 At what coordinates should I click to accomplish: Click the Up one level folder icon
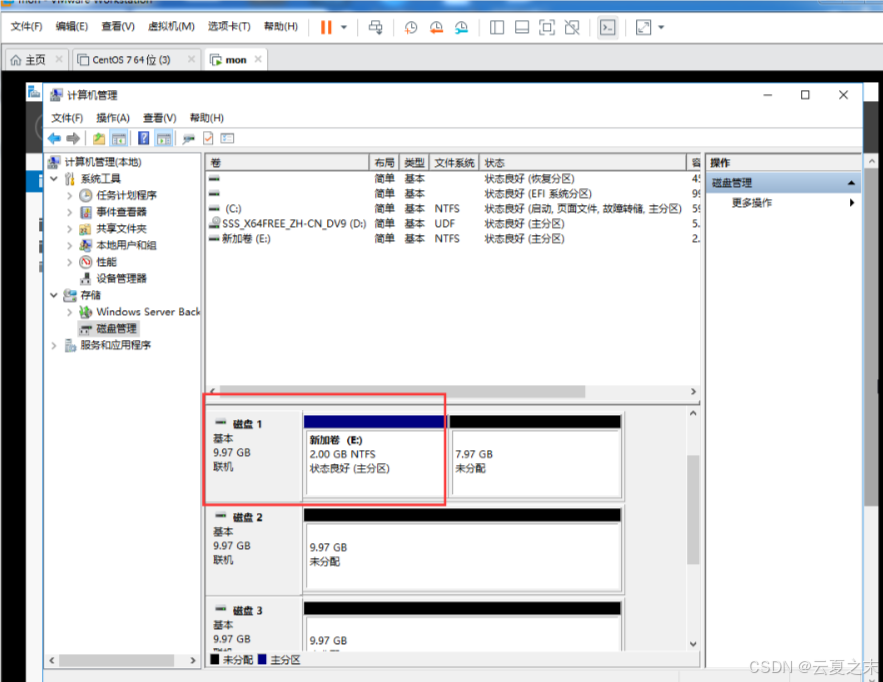pos(99,138)
